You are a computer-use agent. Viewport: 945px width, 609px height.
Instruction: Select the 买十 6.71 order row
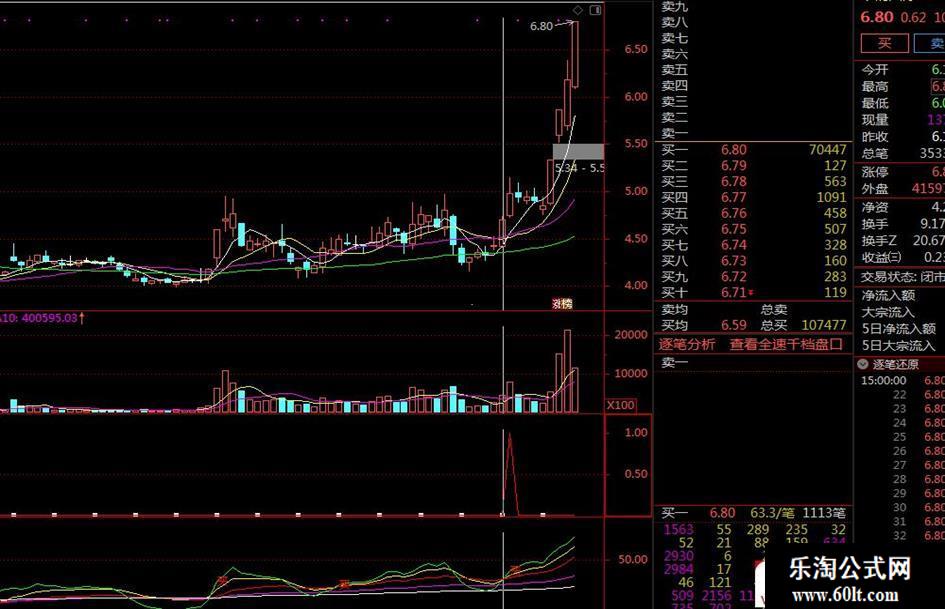point(753,292)
